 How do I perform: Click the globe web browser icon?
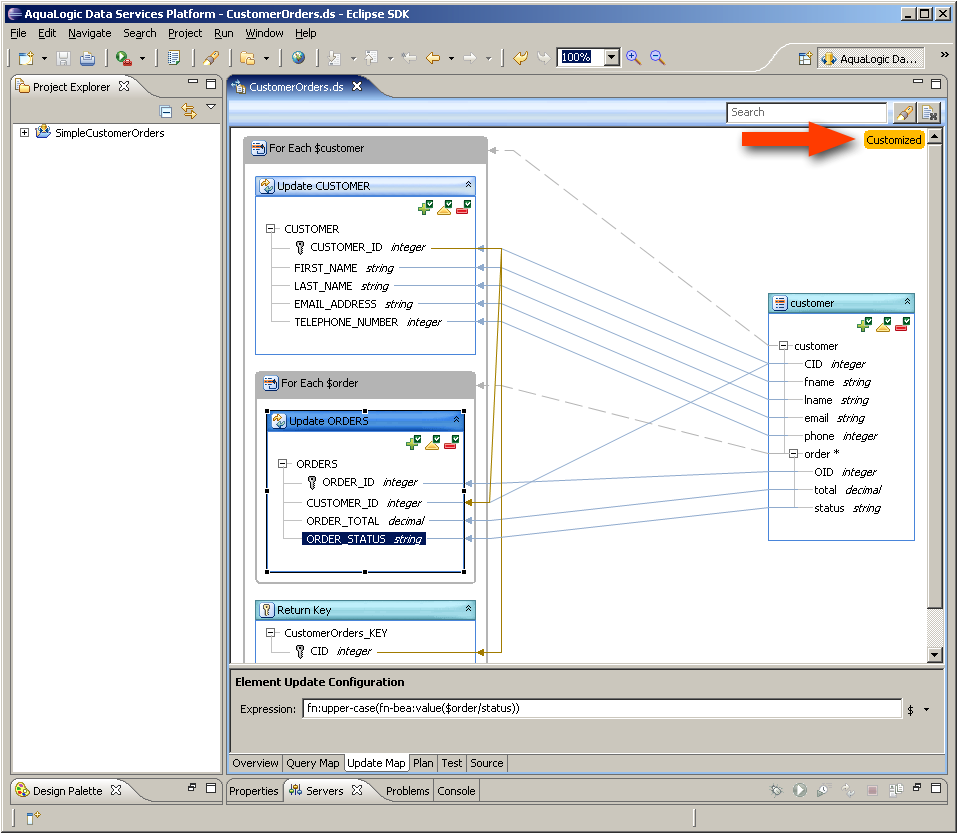coord(298,57)
